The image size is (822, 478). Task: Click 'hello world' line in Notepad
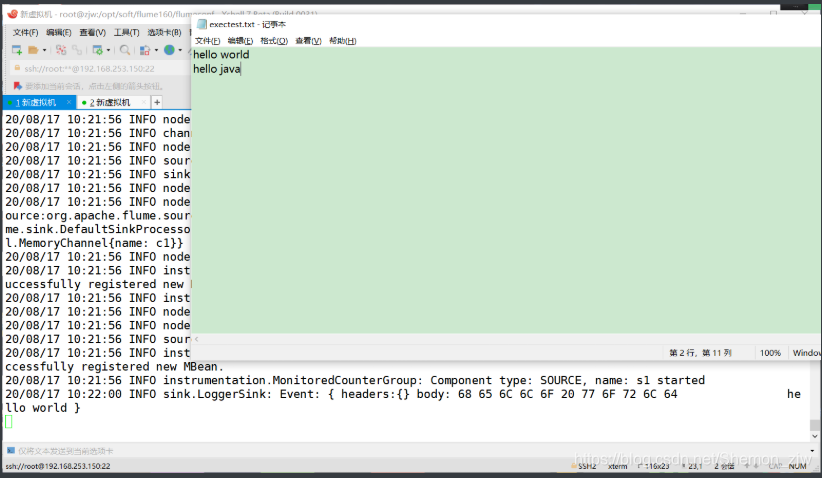[x=221, y=55]
